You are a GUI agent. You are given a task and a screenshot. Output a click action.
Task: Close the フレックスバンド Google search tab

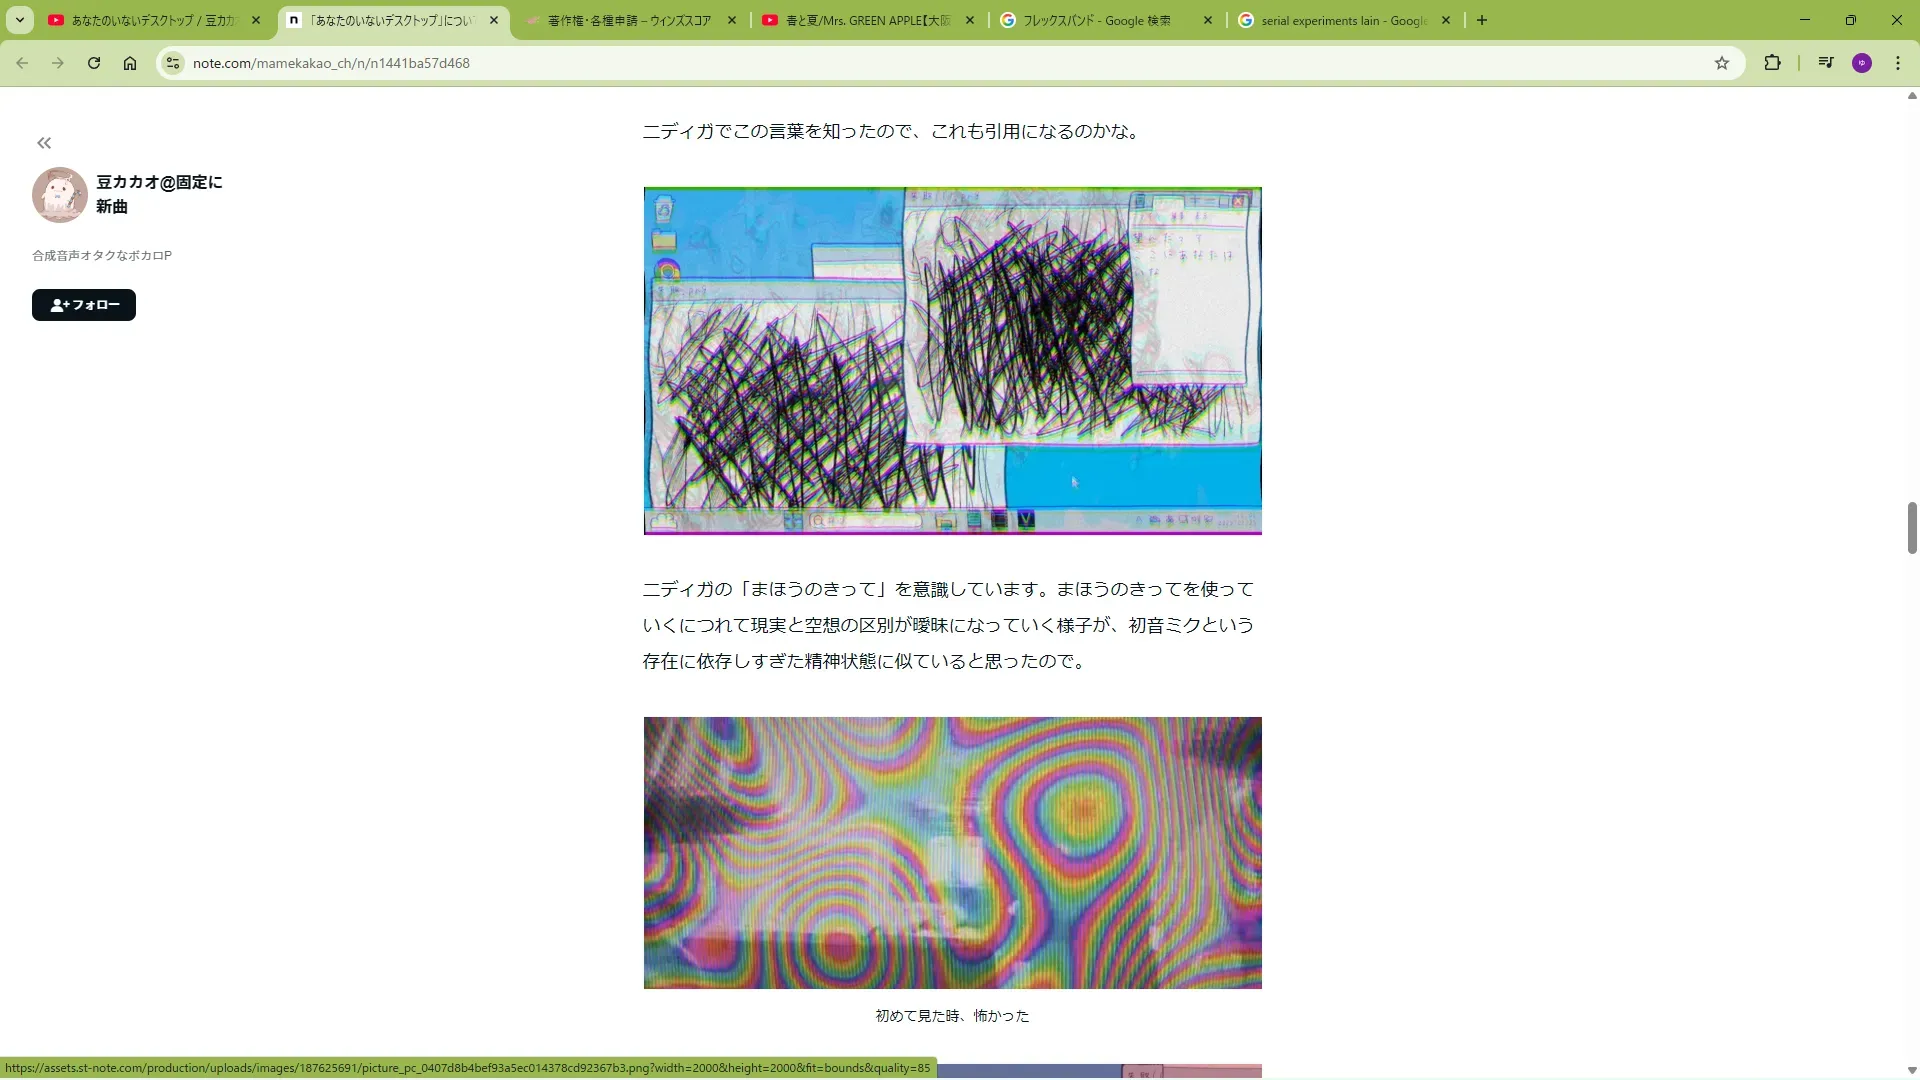(x=1207, y=20)
